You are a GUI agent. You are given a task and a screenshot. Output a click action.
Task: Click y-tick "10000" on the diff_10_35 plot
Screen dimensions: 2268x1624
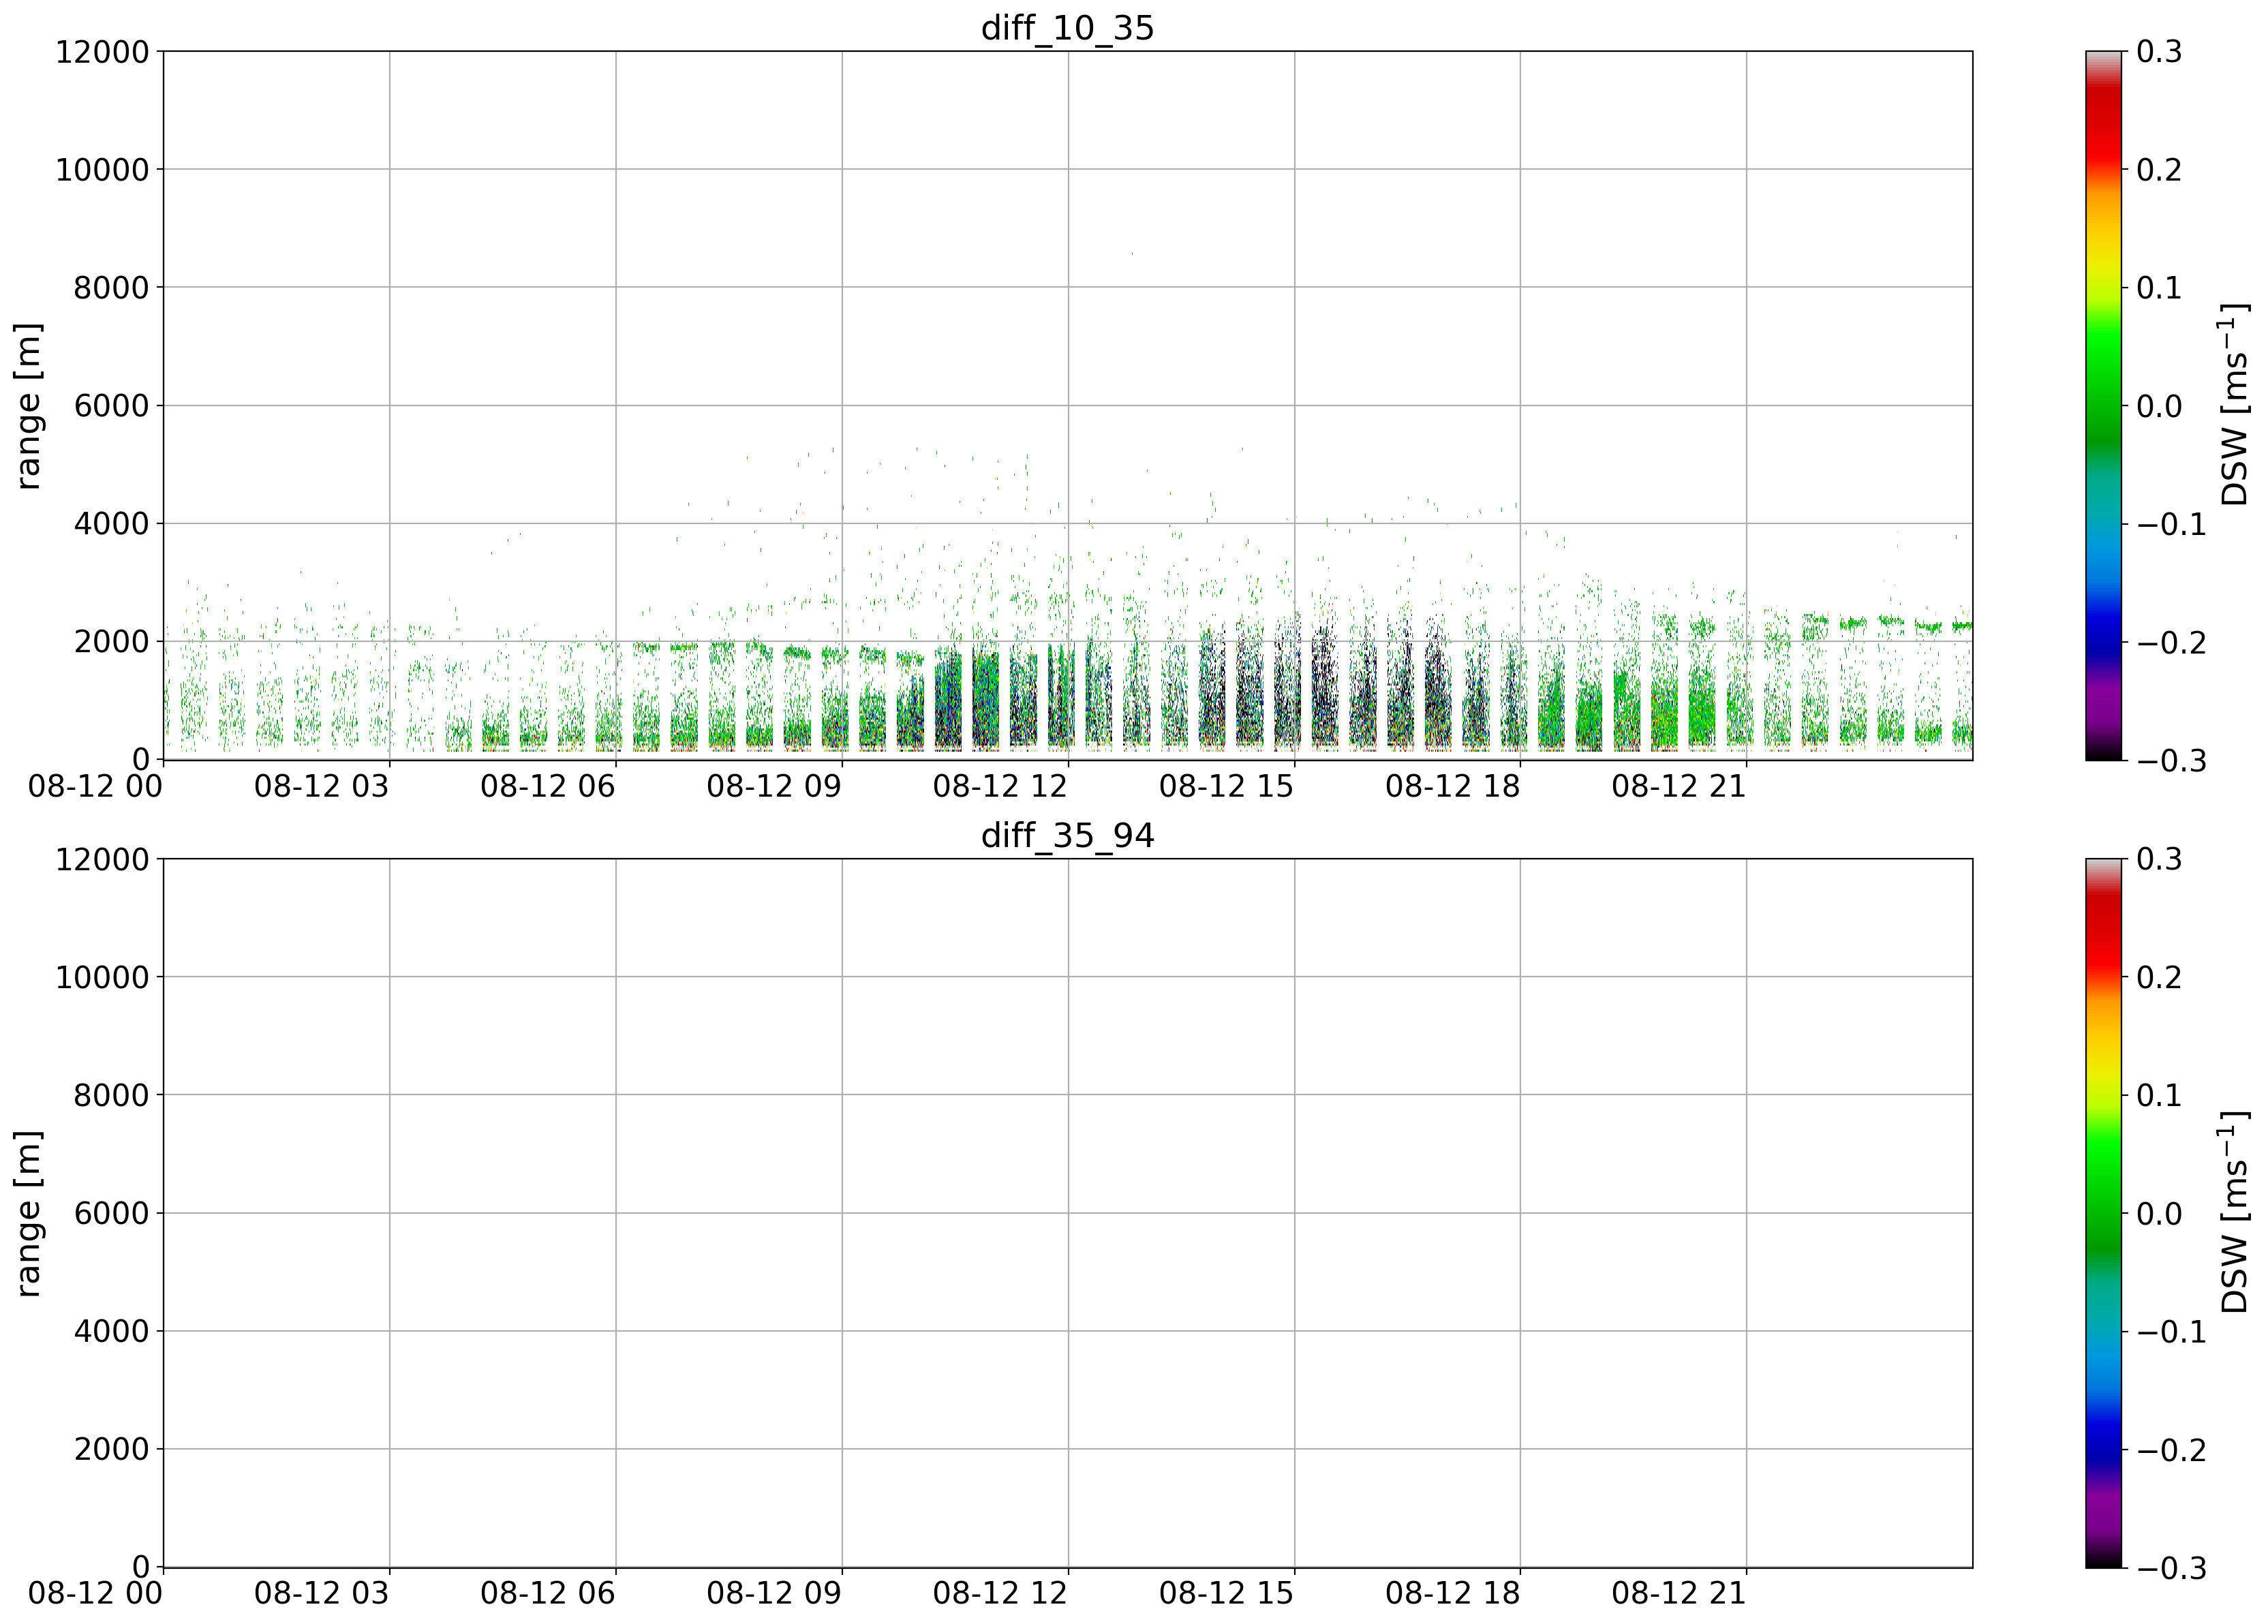[x=102, y=170]
